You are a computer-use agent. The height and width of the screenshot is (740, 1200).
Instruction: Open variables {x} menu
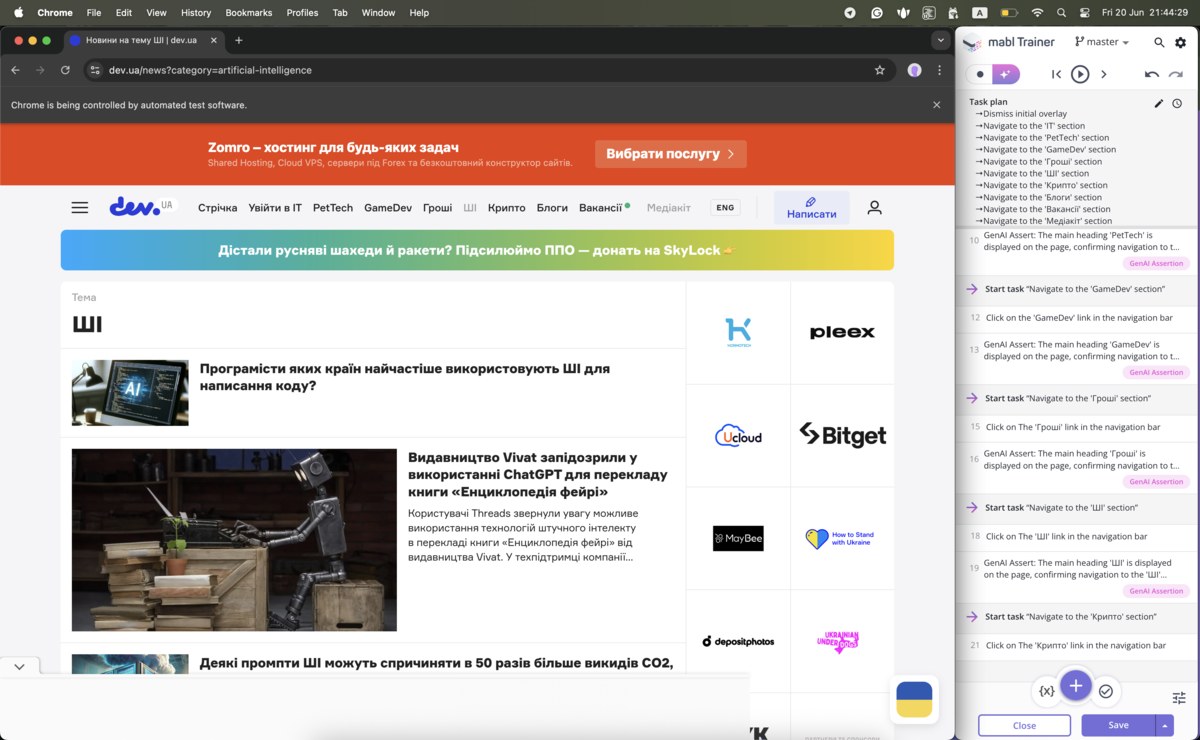(1046, 691)
